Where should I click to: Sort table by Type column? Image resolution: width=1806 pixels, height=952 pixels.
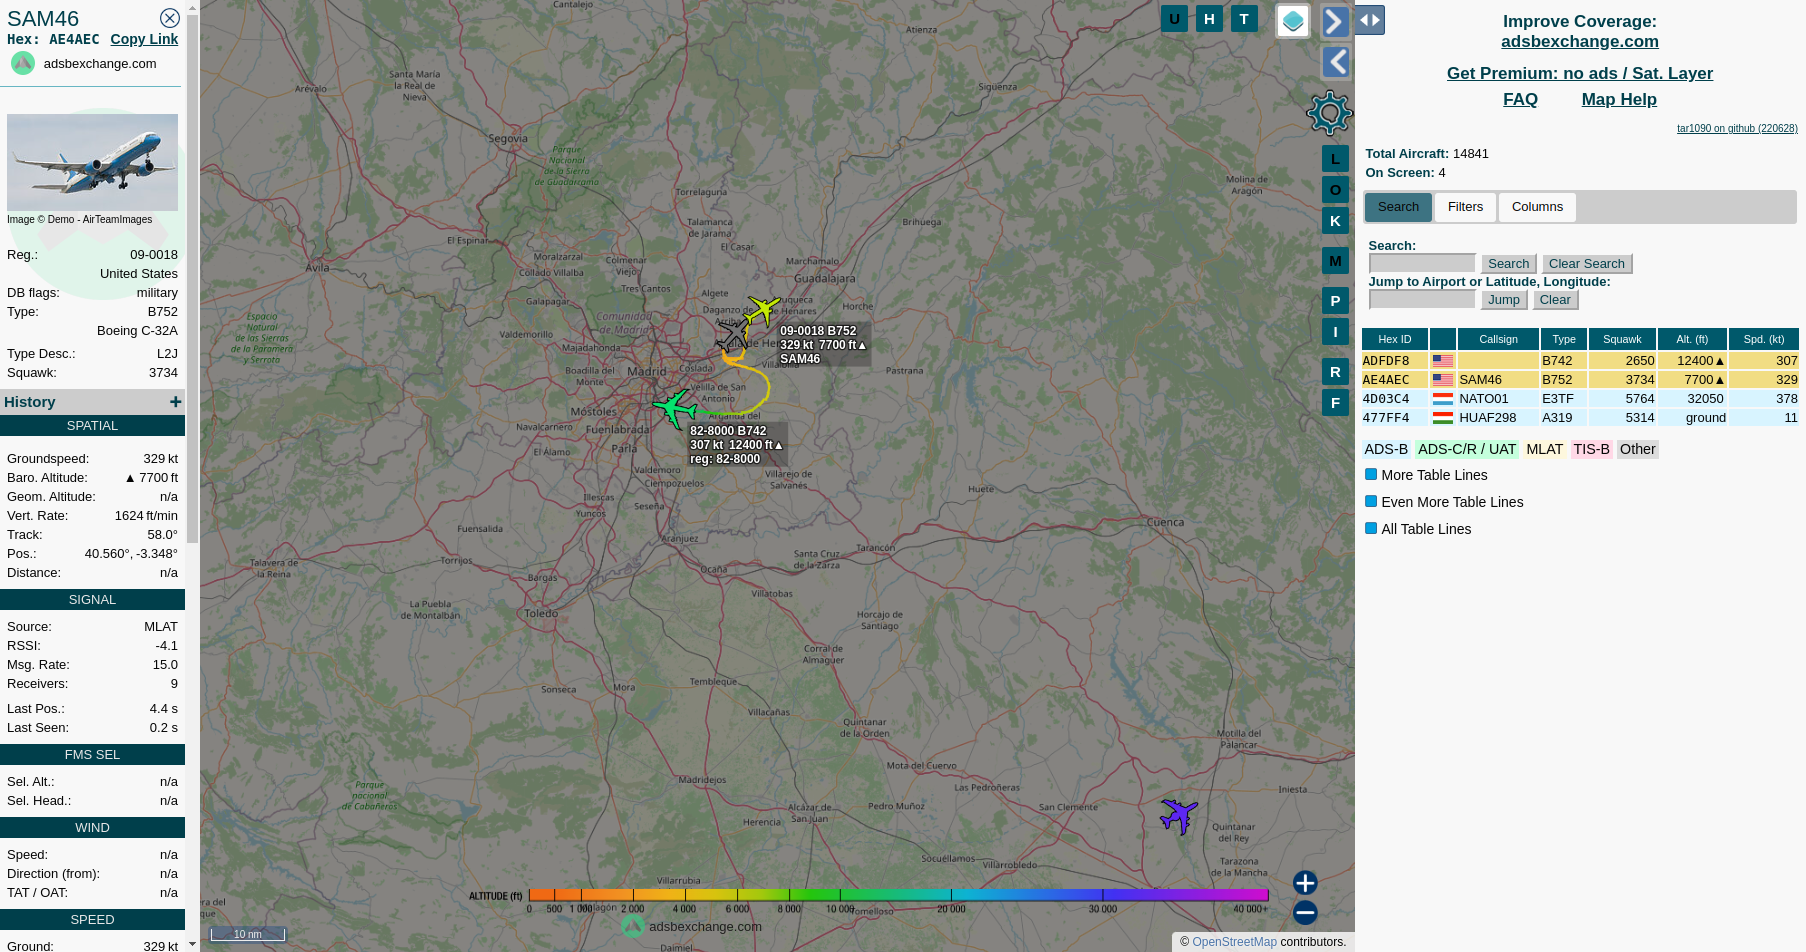pos(1564,339)
